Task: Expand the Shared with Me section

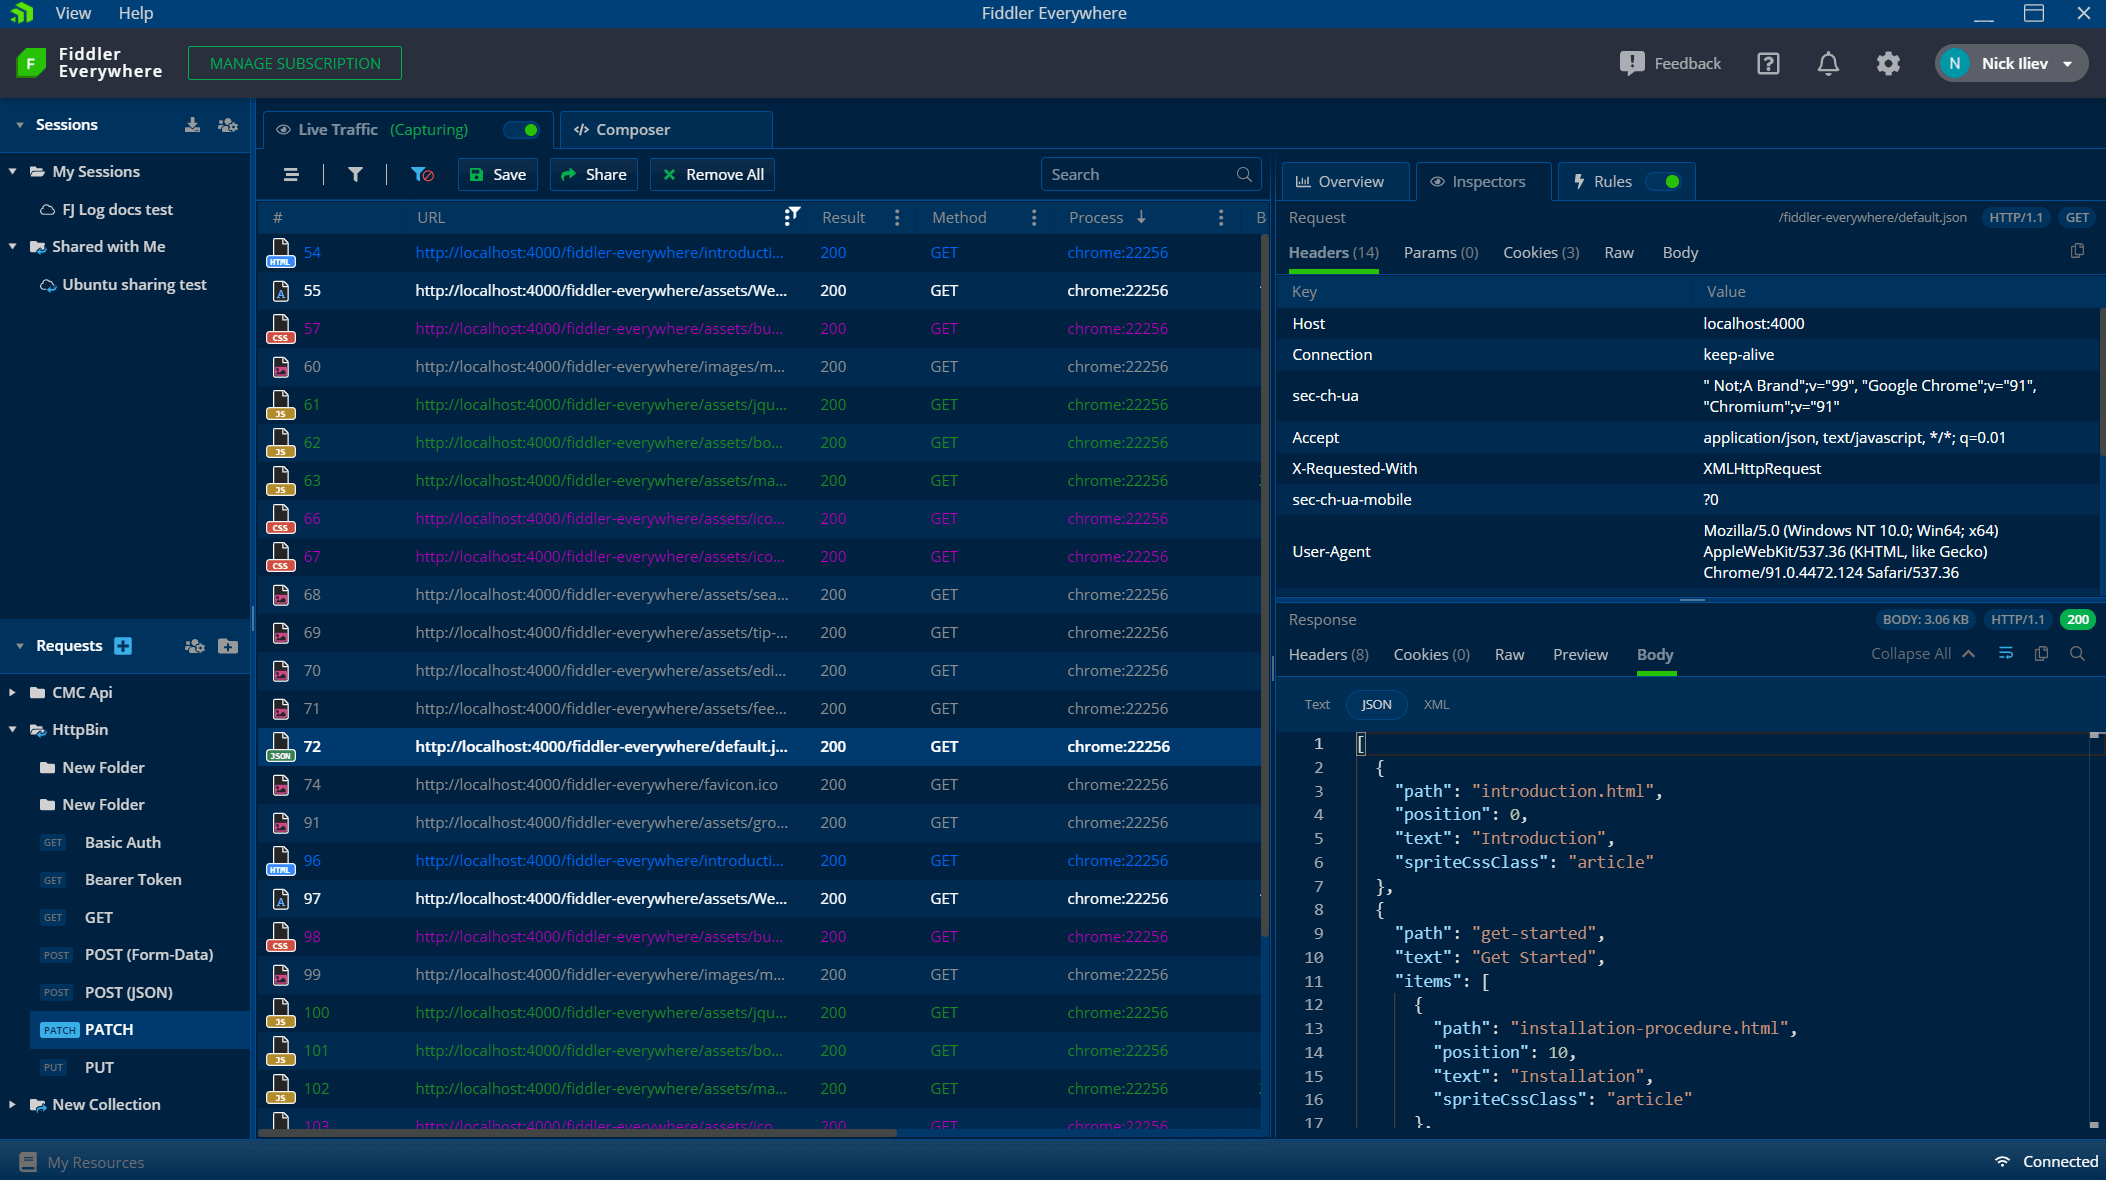Action: coord(12,246)
